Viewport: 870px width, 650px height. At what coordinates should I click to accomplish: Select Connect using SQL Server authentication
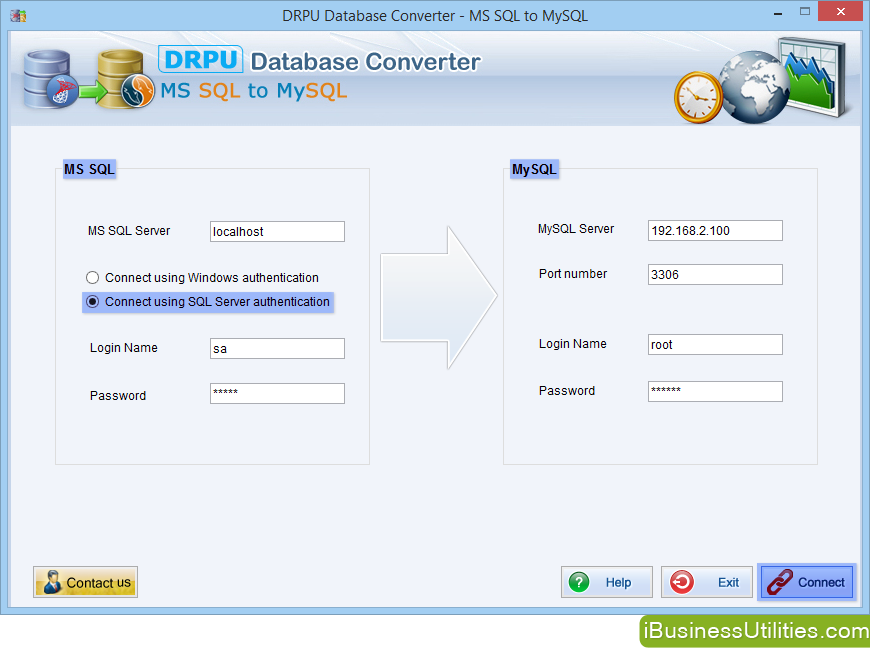[208, 302]
